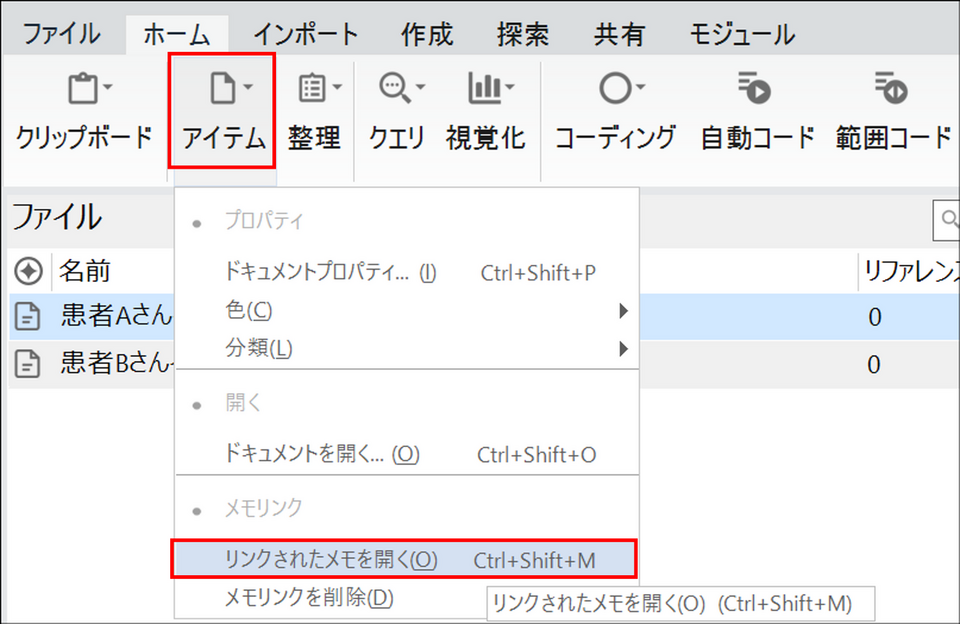Click the 整理 organize icon

pyautogui.click(x=313, y=90)
